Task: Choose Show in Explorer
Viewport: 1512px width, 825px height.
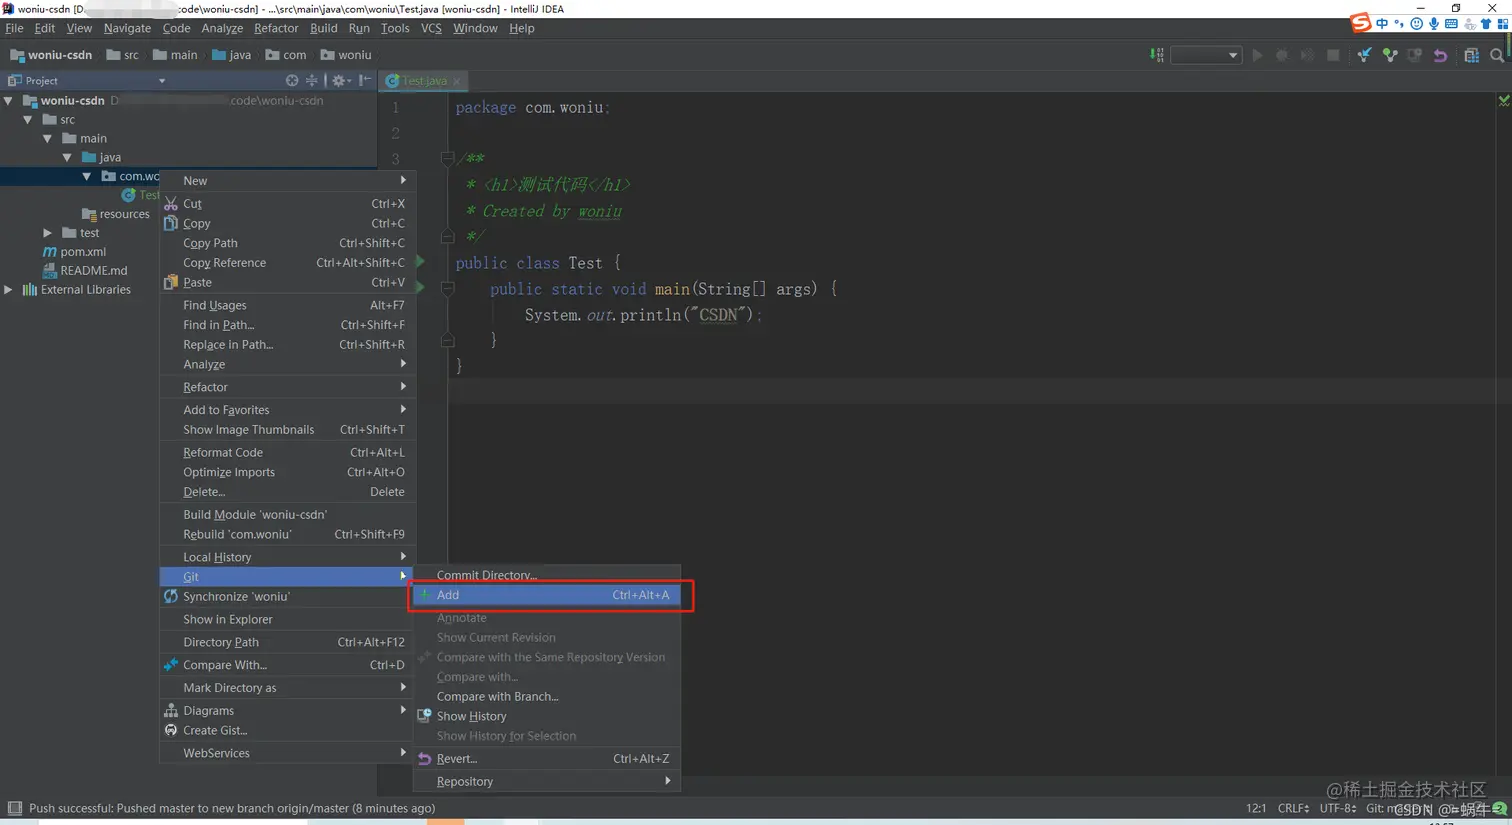Action: coord(288,619)
